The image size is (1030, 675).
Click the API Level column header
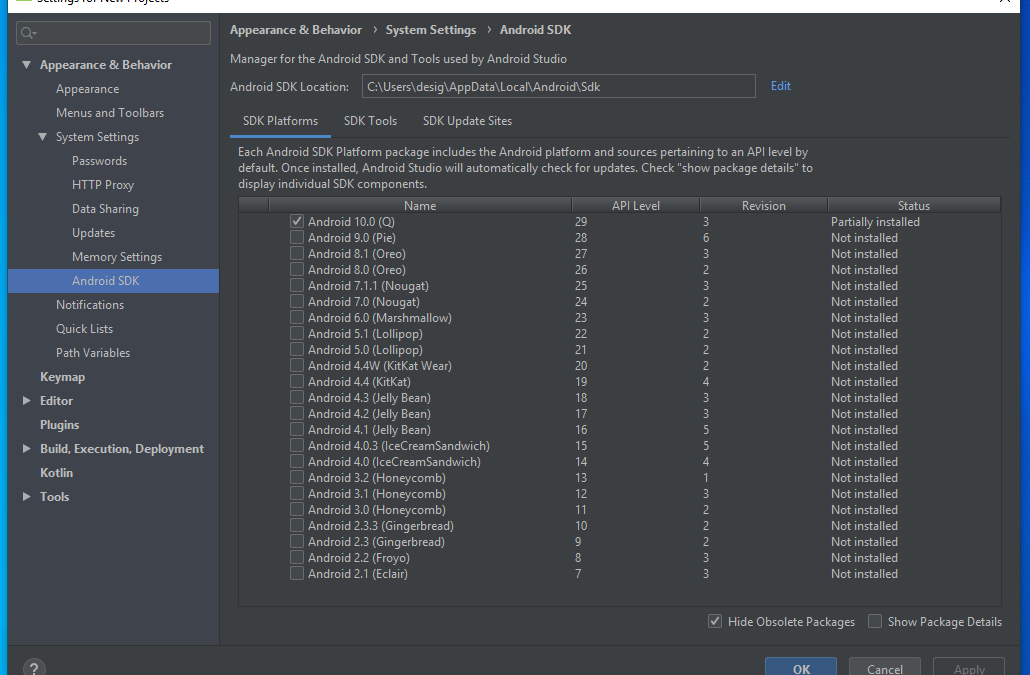pos(635,206)
